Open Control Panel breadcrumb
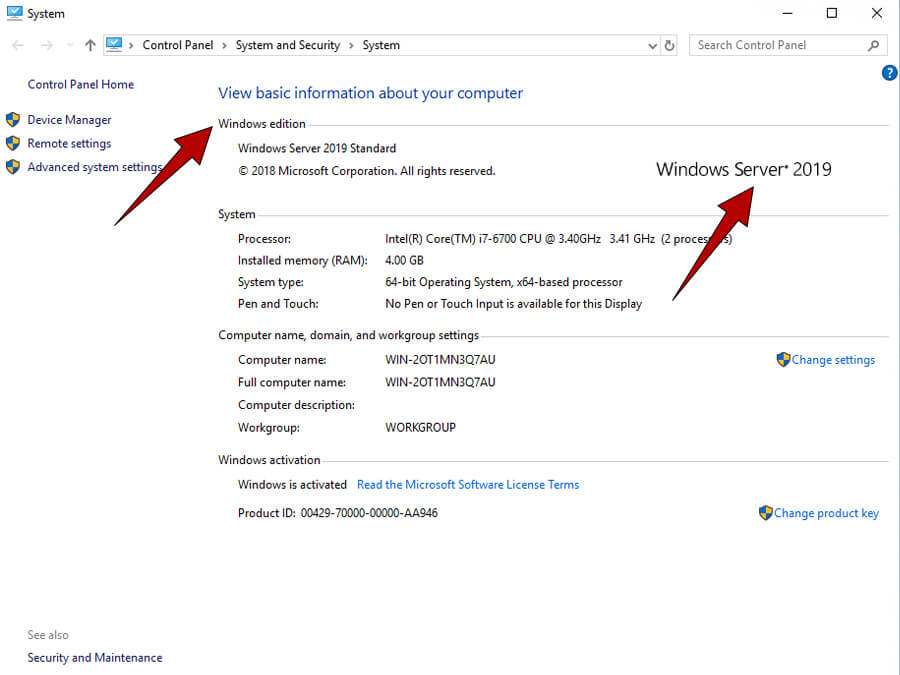The height and width of the screenshot is (675, 900). 177,45
